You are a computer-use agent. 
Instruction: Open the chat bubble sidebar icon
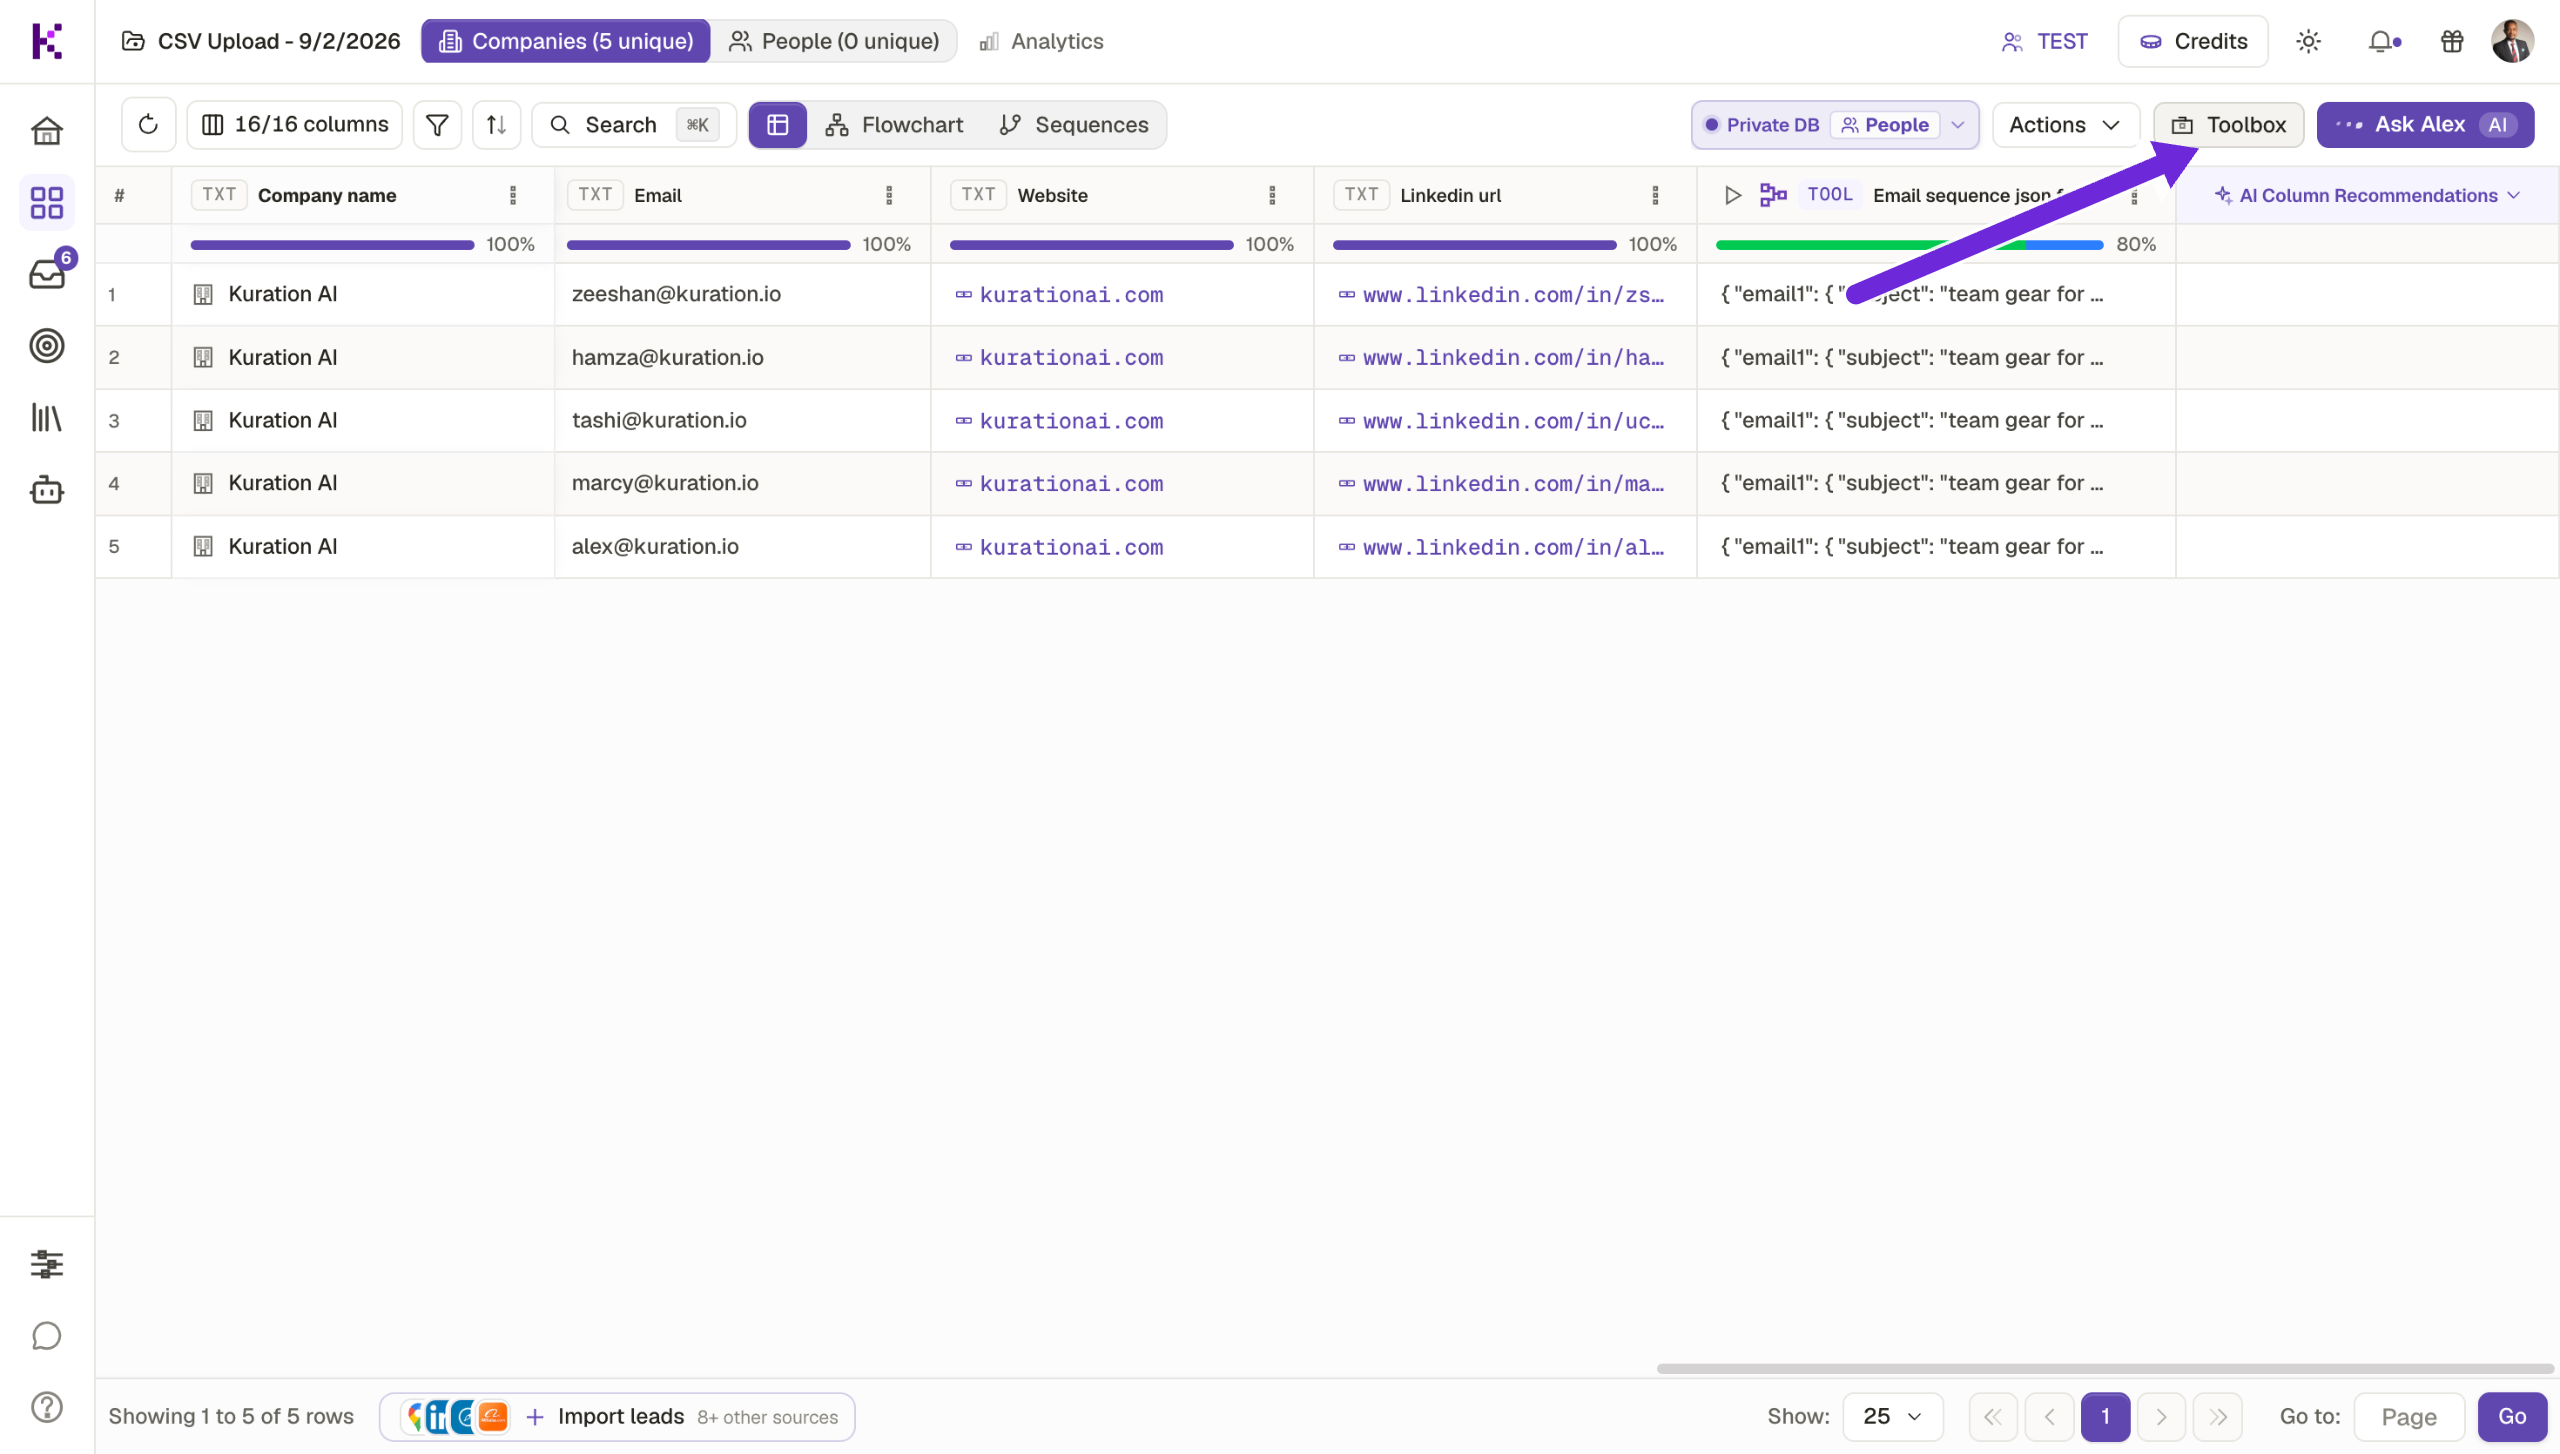point(47,1336)
